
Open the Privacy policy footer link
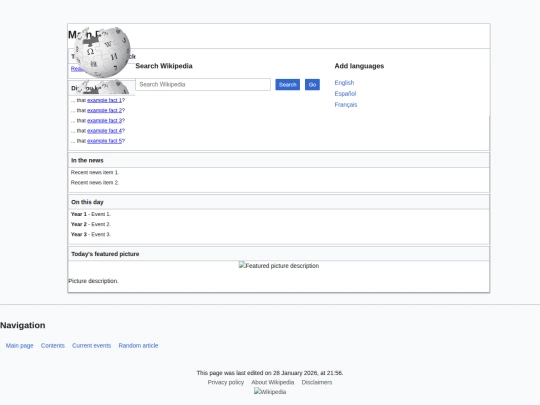tap(226, 382)
